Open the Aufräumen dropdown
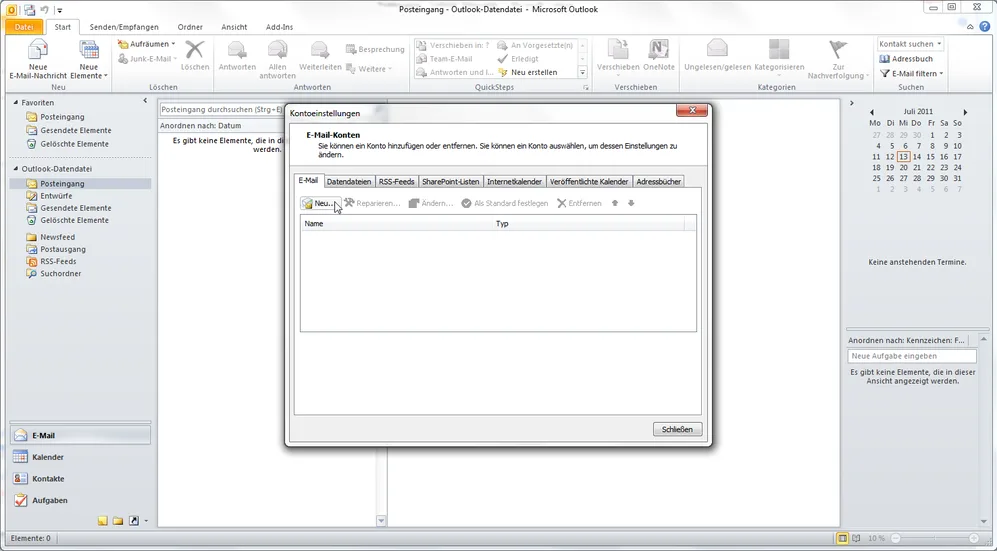The image size is (997, 551). click(x=147, y=44)
